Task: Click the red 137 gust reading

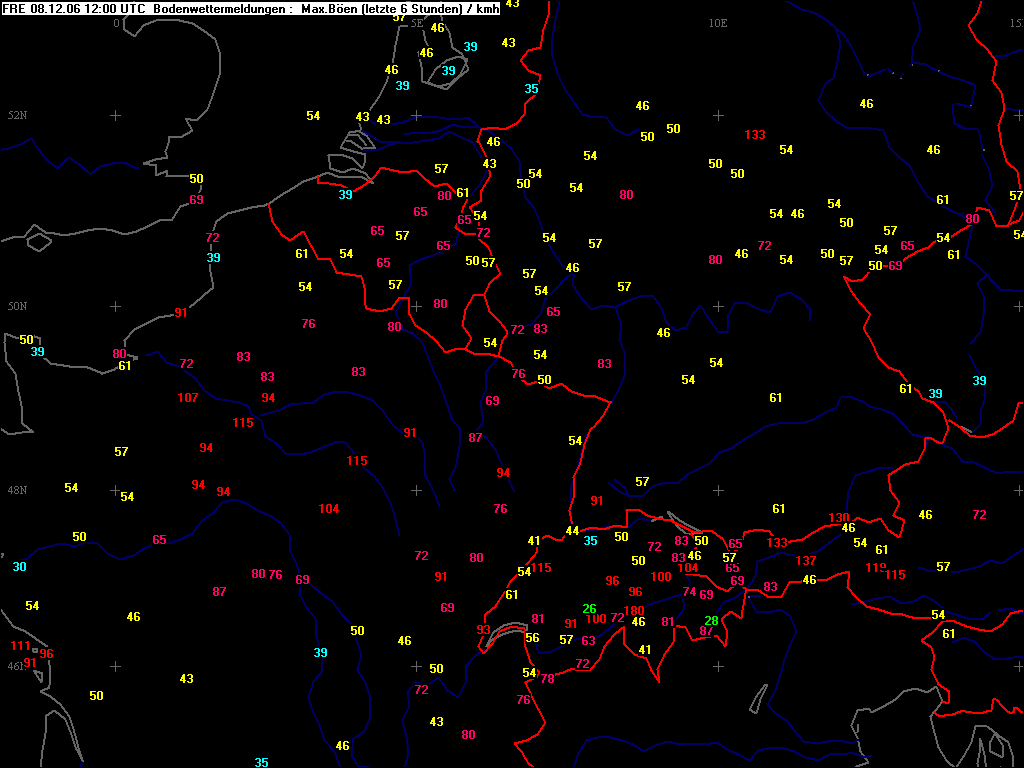Action: 806,561
